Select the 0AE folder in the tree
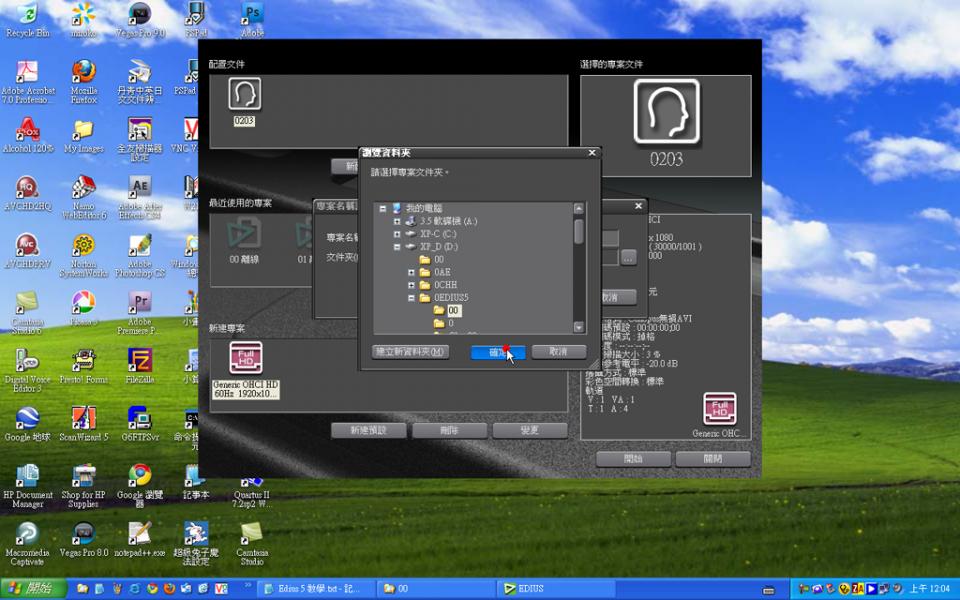Image resolution: width=960 pixels, height=600 pixels. click(x=441, y=272)
